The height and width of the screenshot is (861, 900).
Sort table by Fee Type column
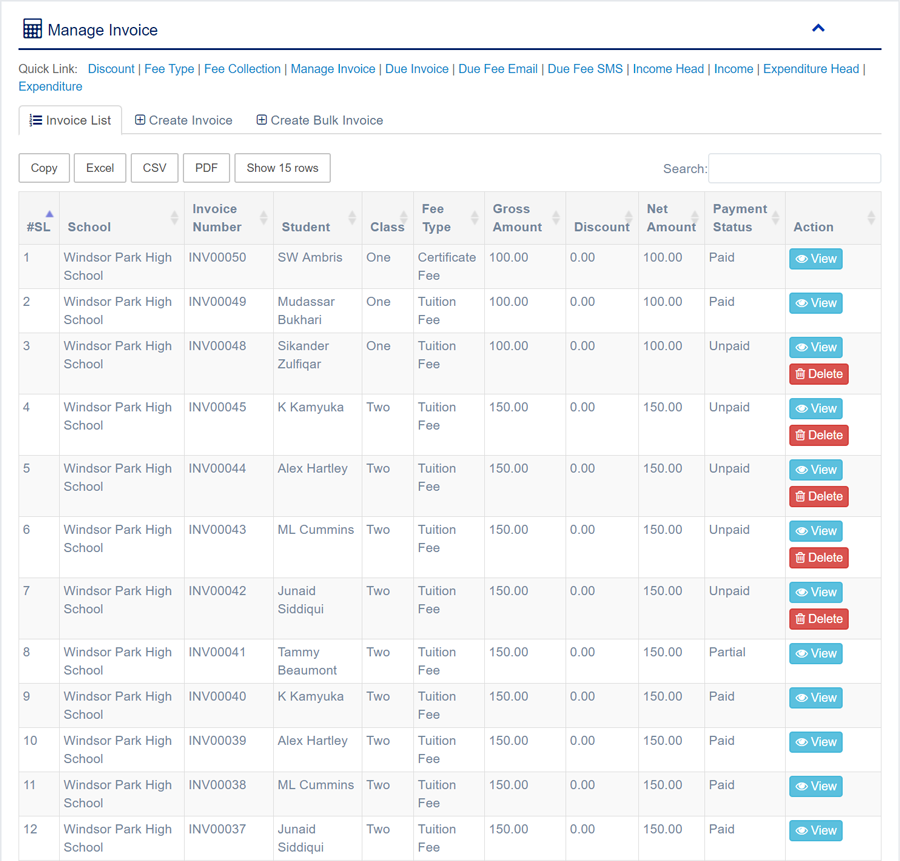[449, 218]
